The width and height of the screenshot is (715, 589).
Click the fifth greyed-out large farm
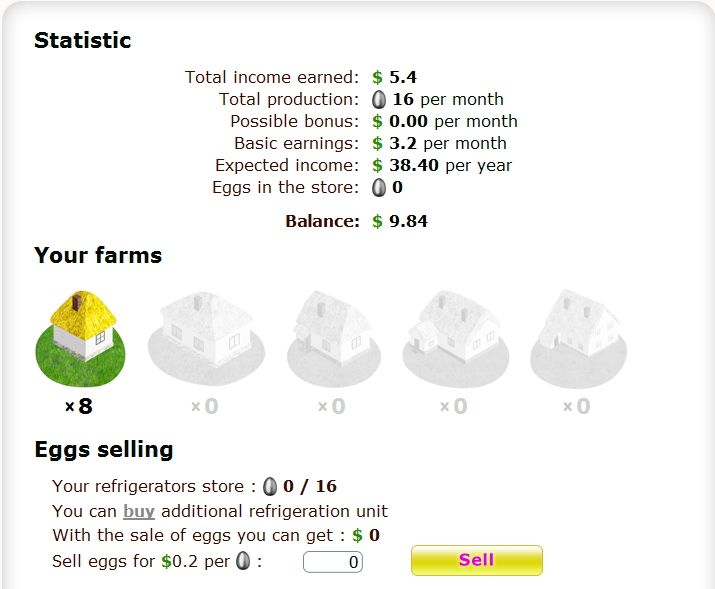(x=578, y=339)
